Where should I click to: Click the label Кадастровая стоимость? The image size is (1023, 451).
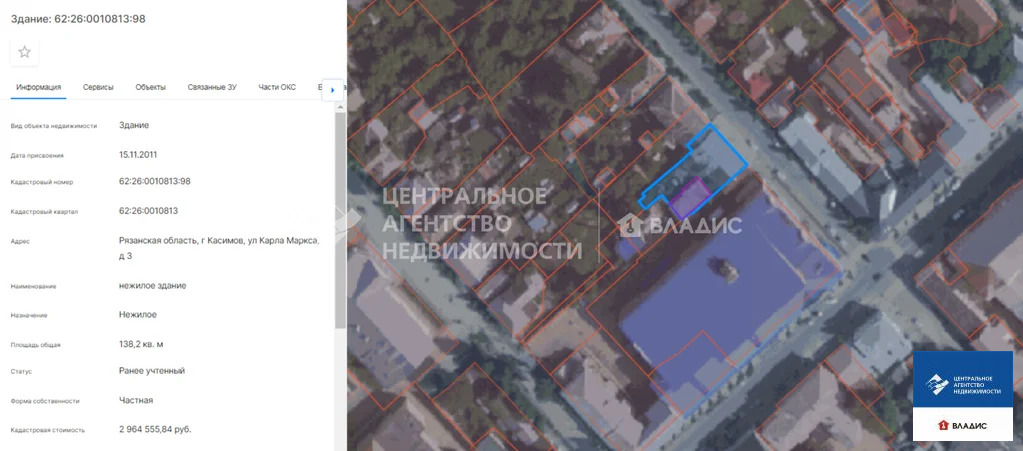click(x=48, y=430)
